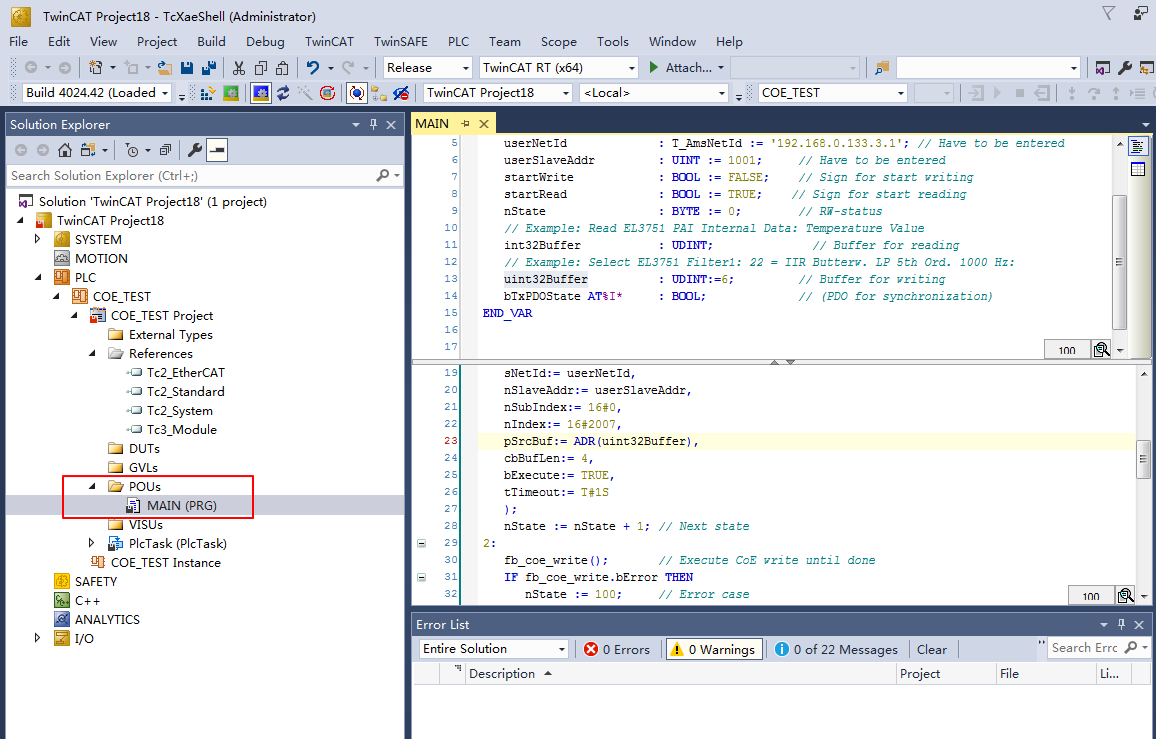
Task: Click the TwinCAT Config Mode gear icon
Action: pyautogui.click(x=261, y=93)
